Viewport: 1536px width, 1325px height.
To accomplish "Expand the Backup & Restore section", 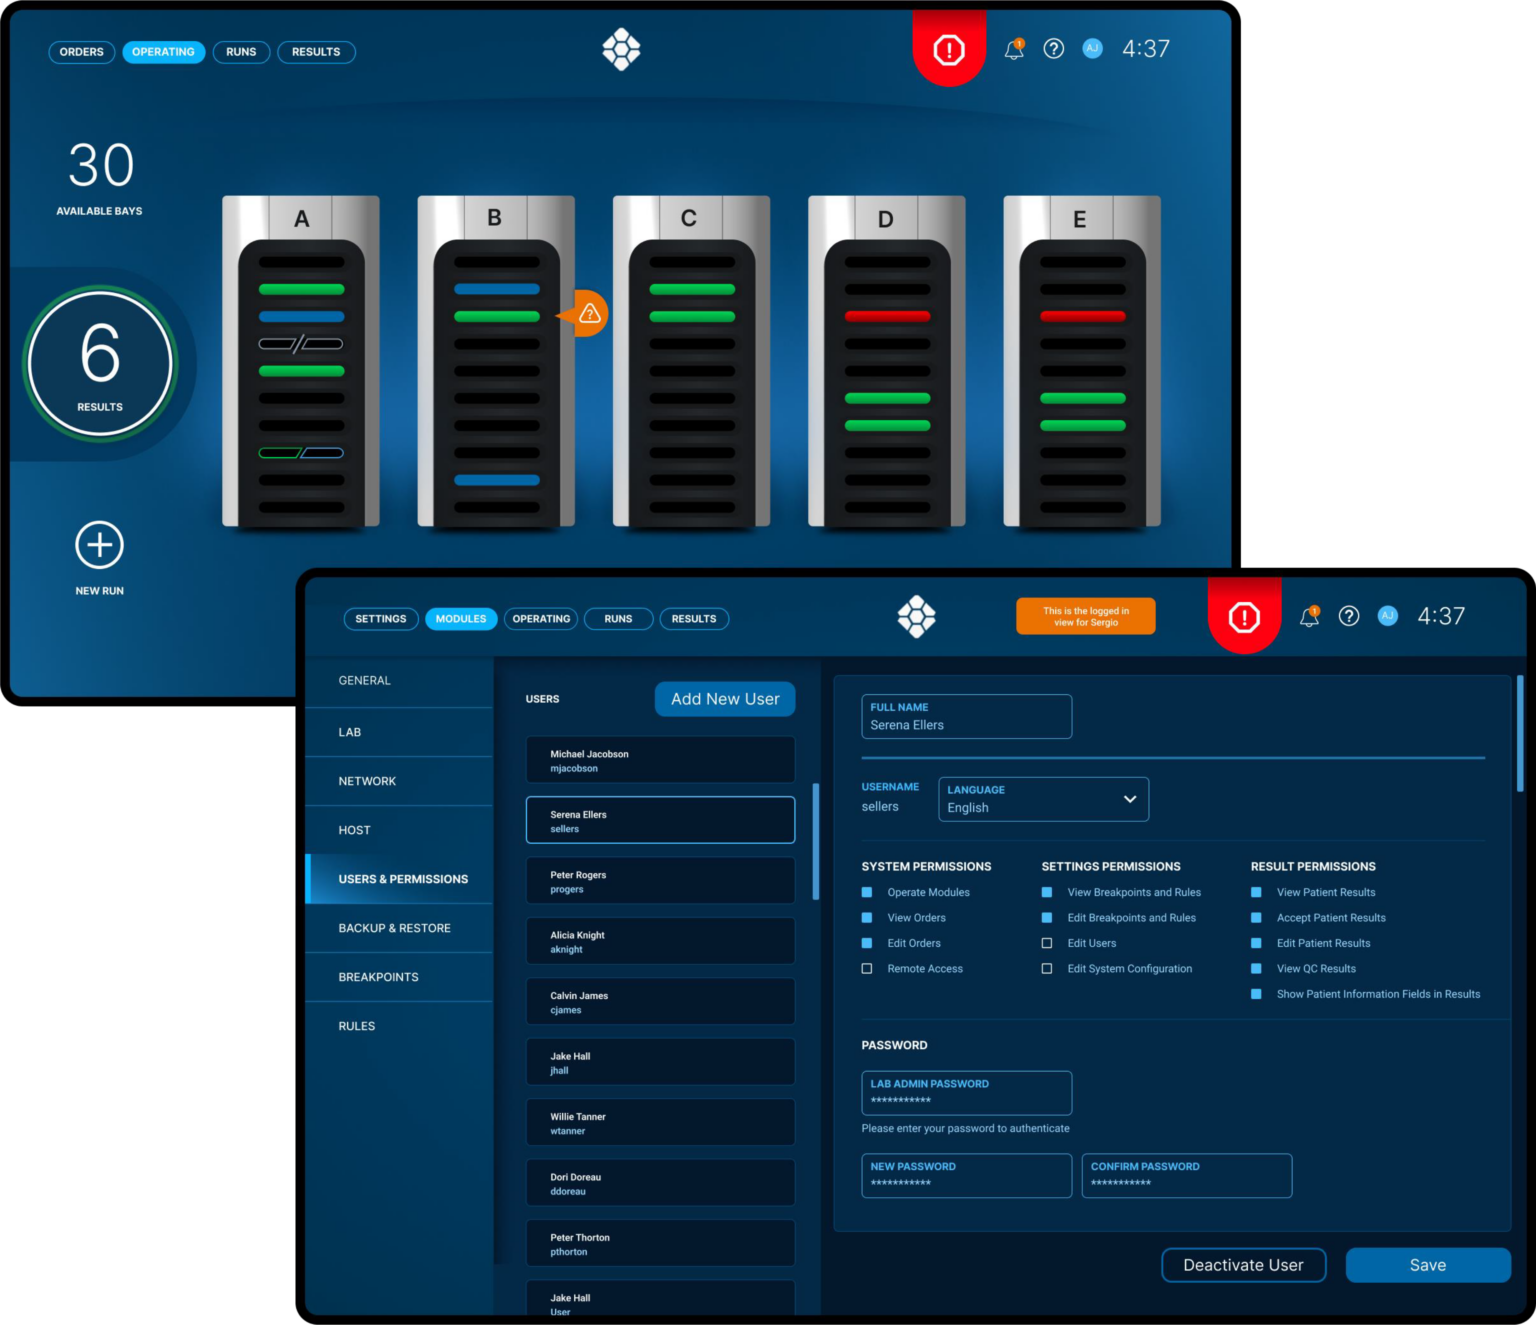I will pyautogui.click(x=394, y=928).
